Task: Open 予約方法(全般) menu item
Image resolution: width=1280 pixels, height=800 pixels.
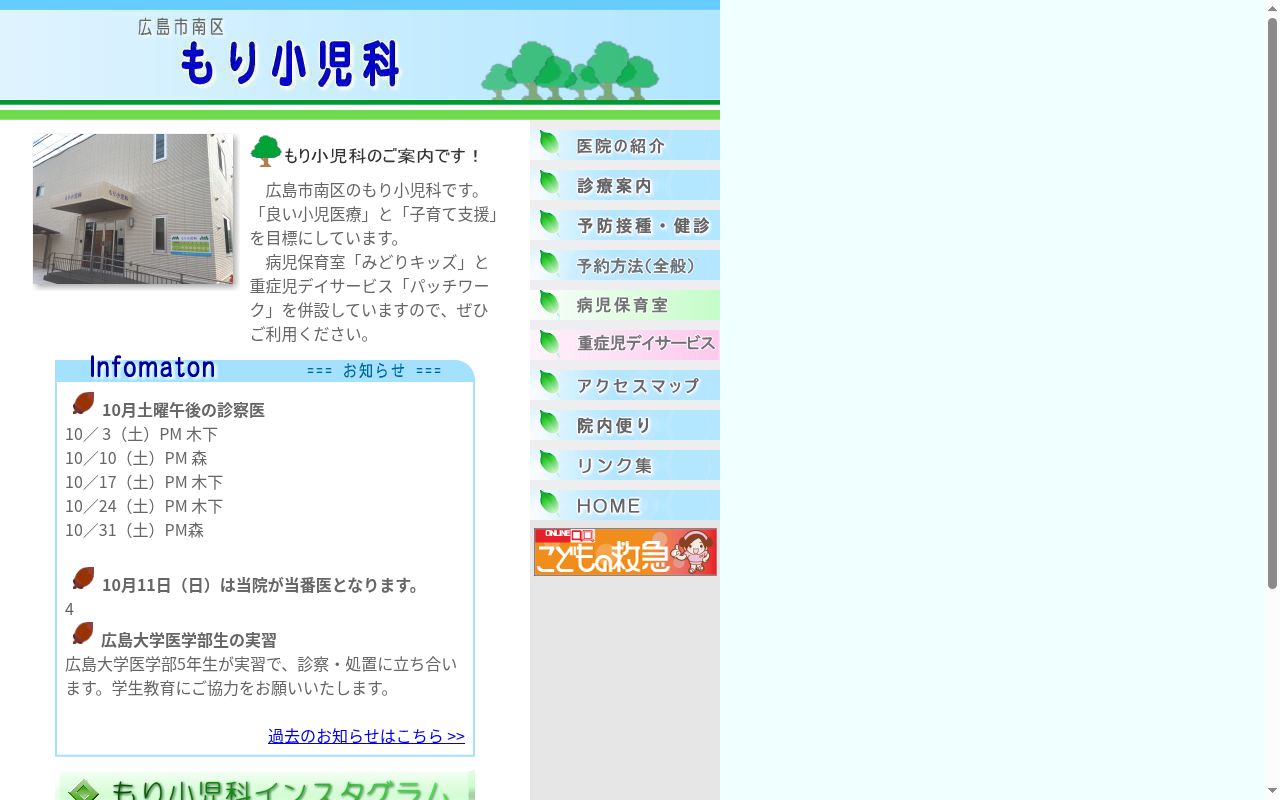Action: tap(625, 265)
